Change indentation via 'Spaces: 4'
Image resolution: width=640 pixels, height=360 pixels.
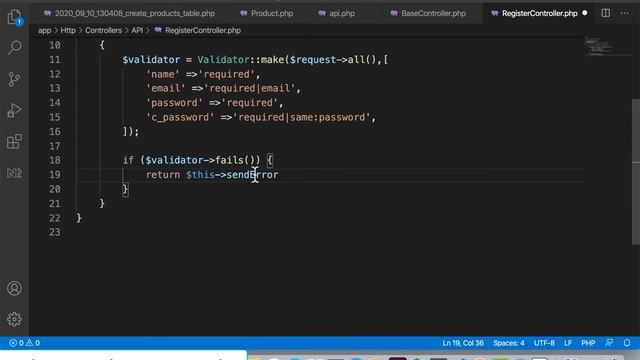point(509,343)
